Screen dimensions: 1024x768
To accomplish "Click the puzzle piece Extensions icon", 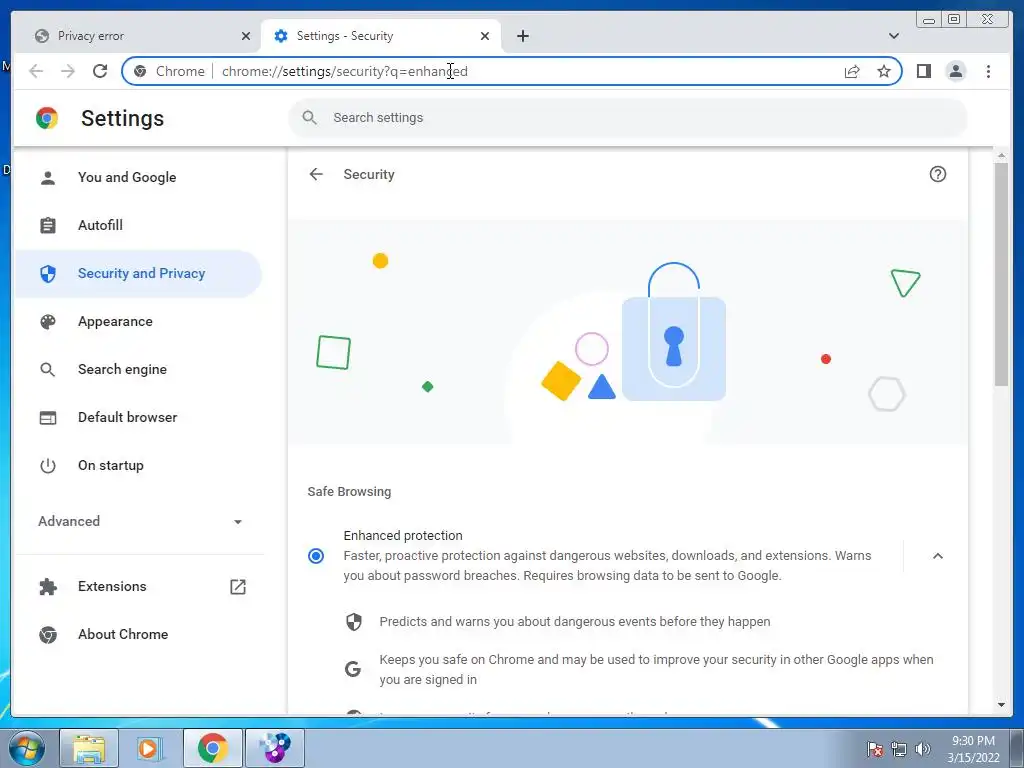I will 48,586.
